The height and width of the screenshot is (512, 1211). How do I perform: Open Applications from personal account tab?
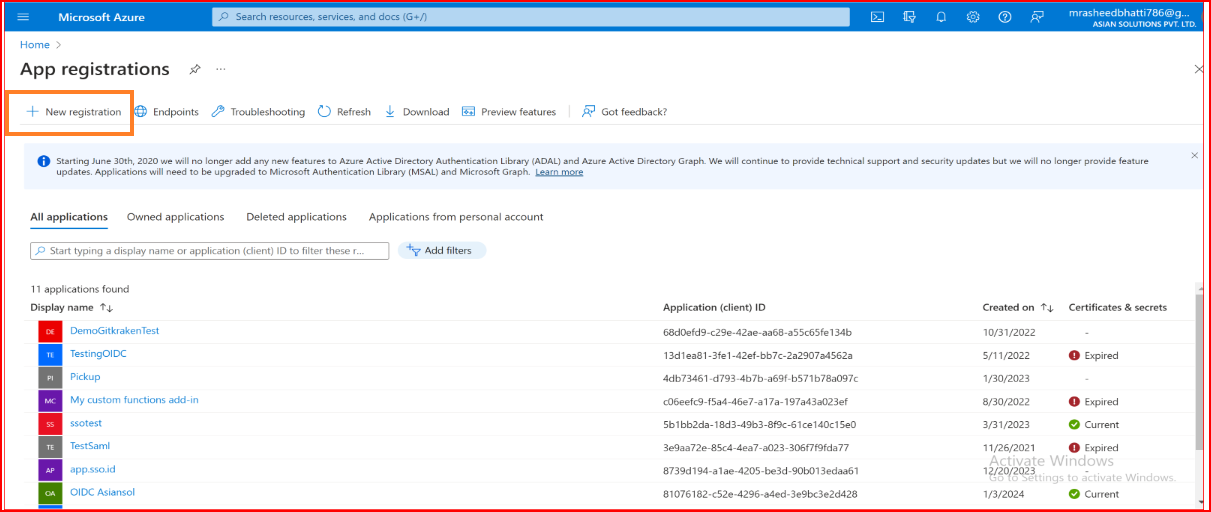pyautogui.click(x=456, y=217)
